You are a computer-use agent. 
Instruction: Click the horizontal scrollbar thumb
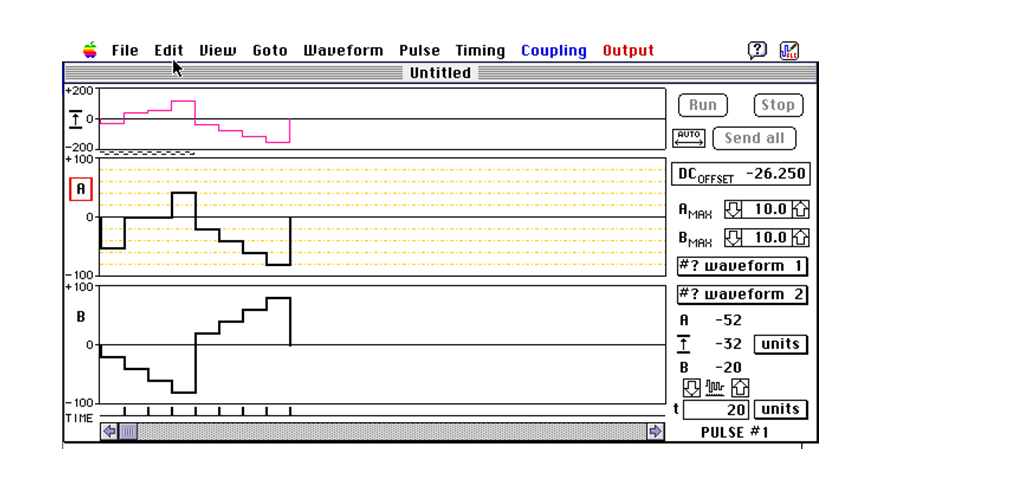click(128, 431)
